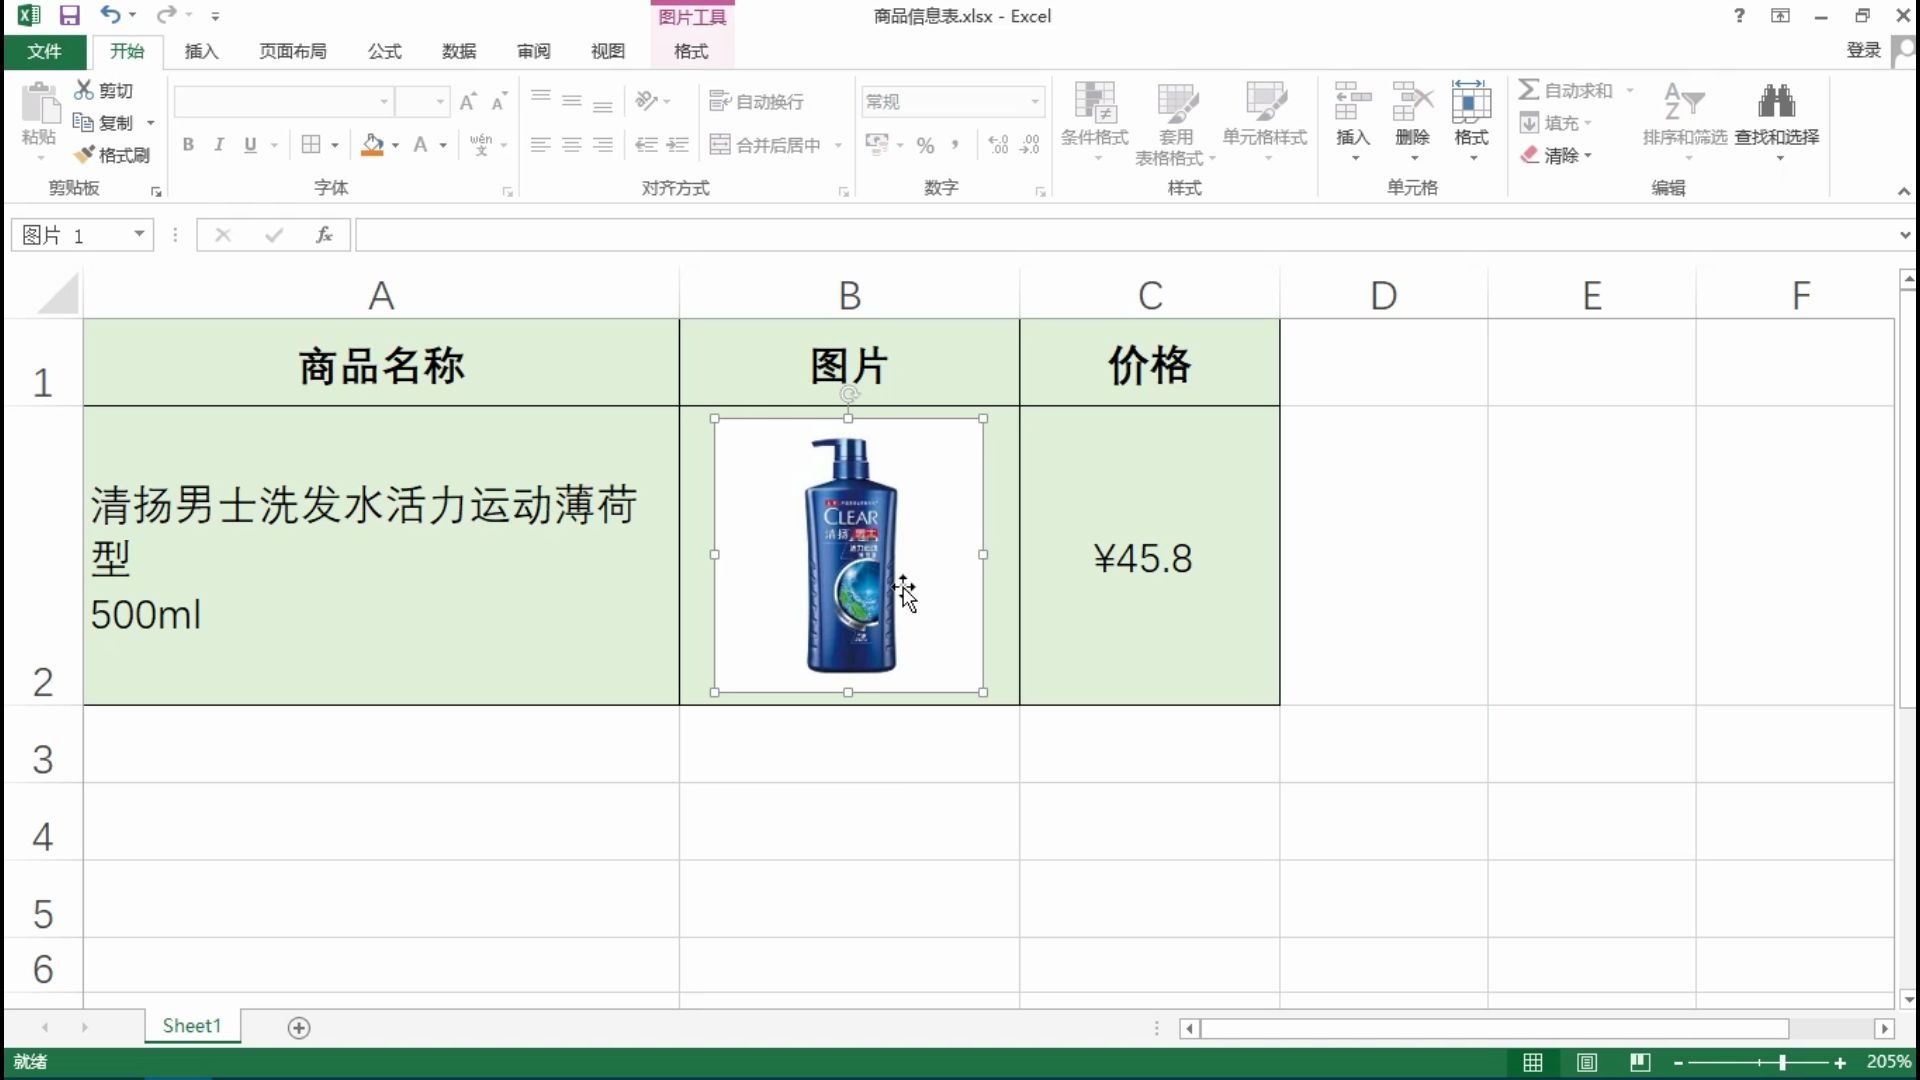
Task: Select the shampoo bottle picture in cell B2
Action: tap(849, 555)
